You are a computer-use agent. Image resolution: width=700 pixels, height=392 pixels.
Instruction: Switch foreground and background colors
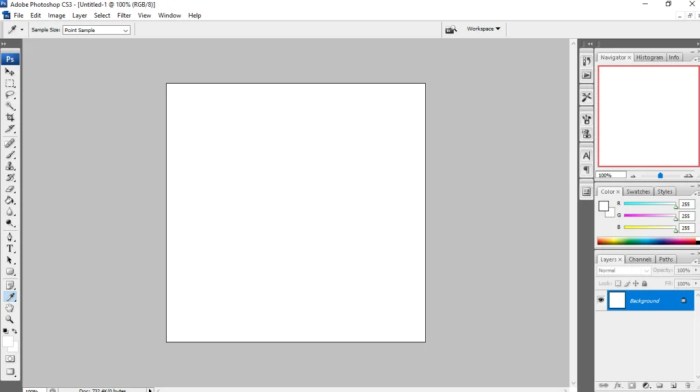pyautogui.click(x=15, y=331)
